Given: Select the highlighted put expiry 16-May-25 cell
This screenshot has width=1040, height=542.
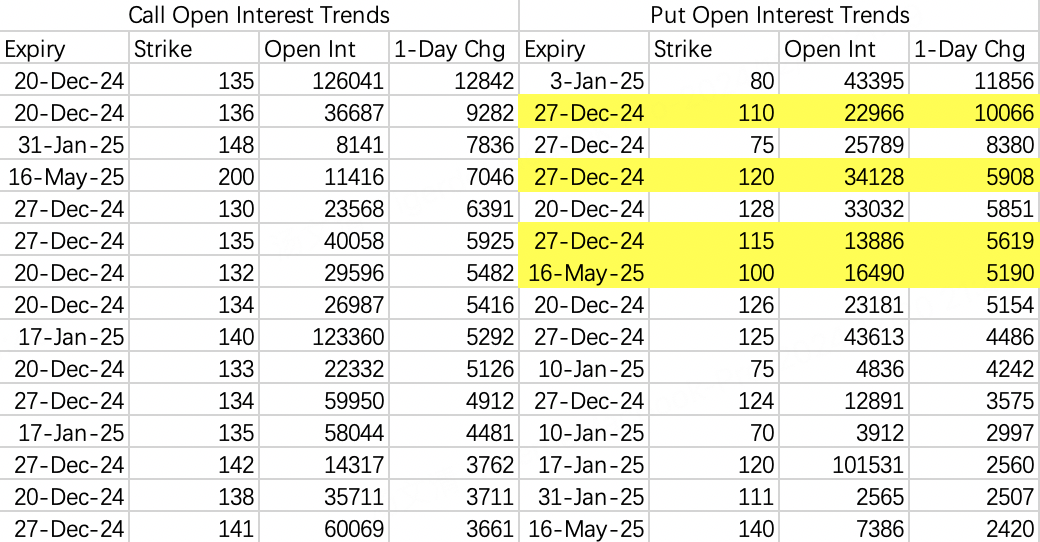Looking at the screenshot, I should coord(584,273).
